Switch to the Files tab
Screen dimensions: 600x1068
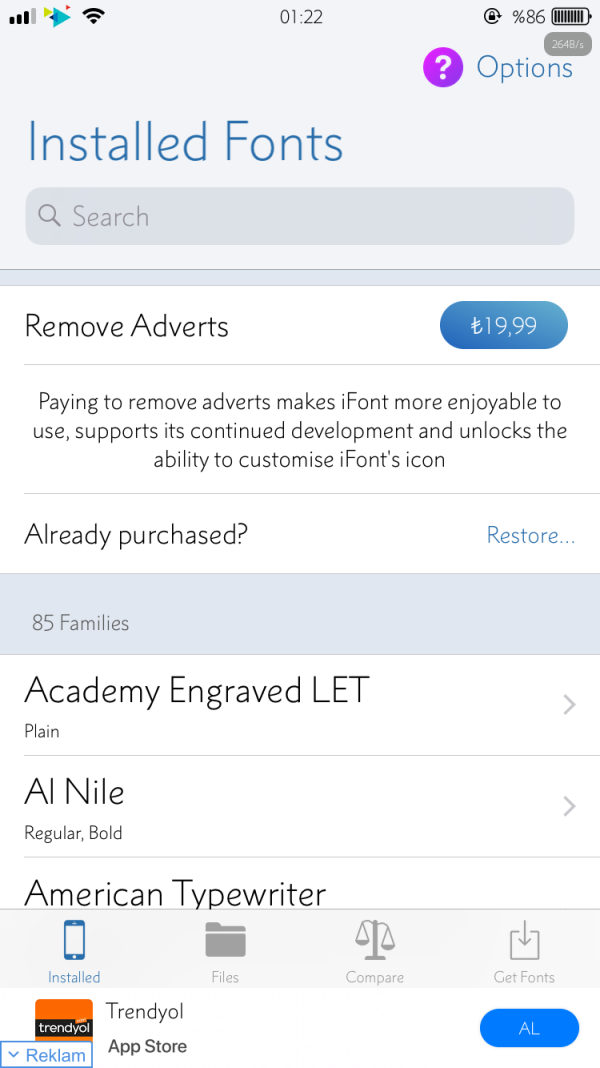[225, 951]
